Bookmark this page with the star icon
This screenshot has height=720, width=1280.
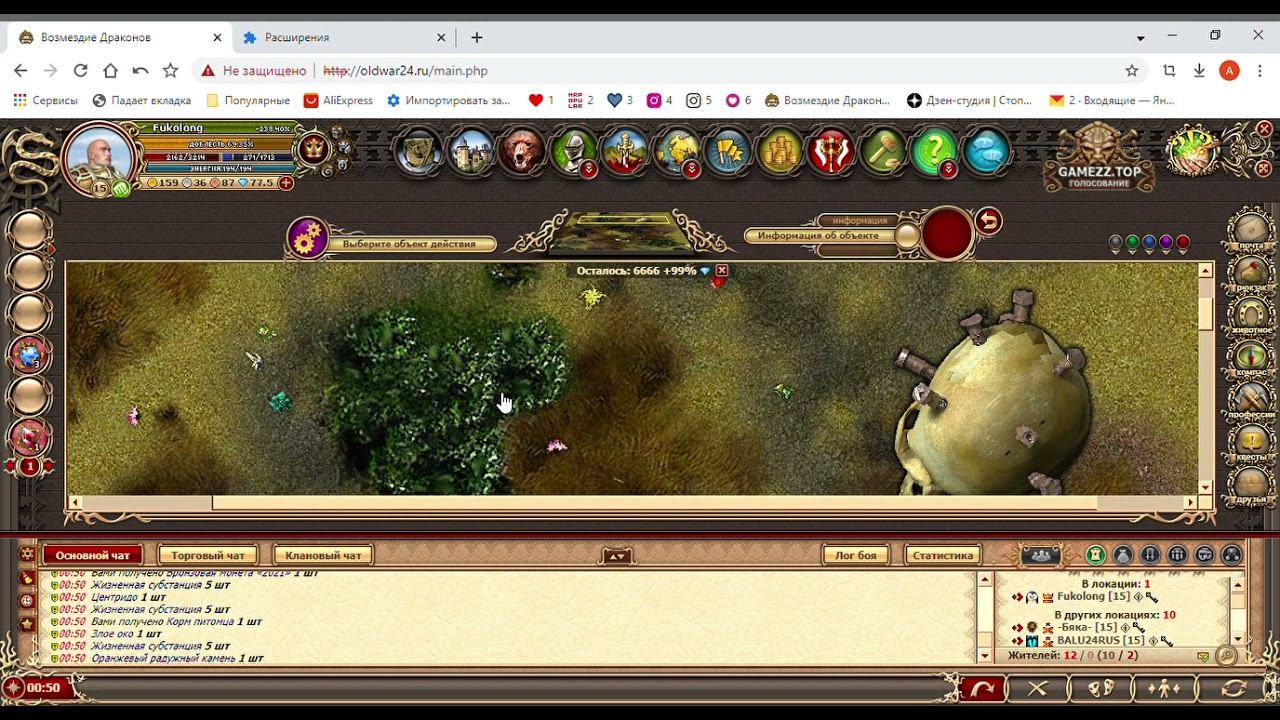(1132, 71)
